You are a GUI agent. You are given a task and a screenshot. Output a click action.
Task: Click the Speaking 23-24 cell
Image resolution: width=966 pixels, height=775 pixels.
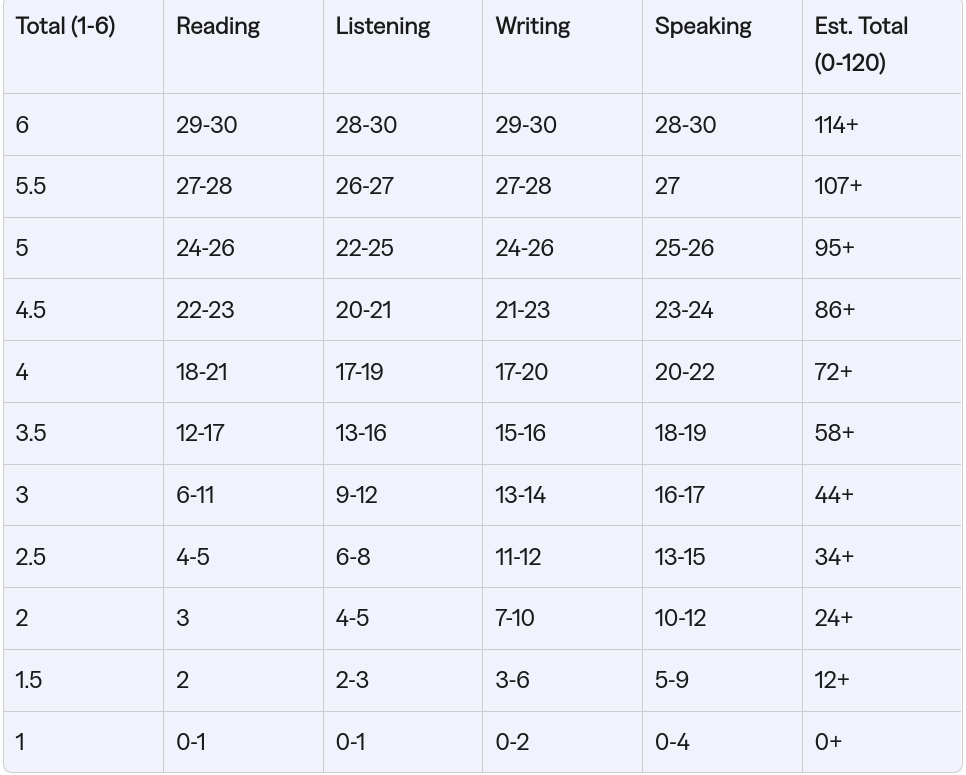684,310
